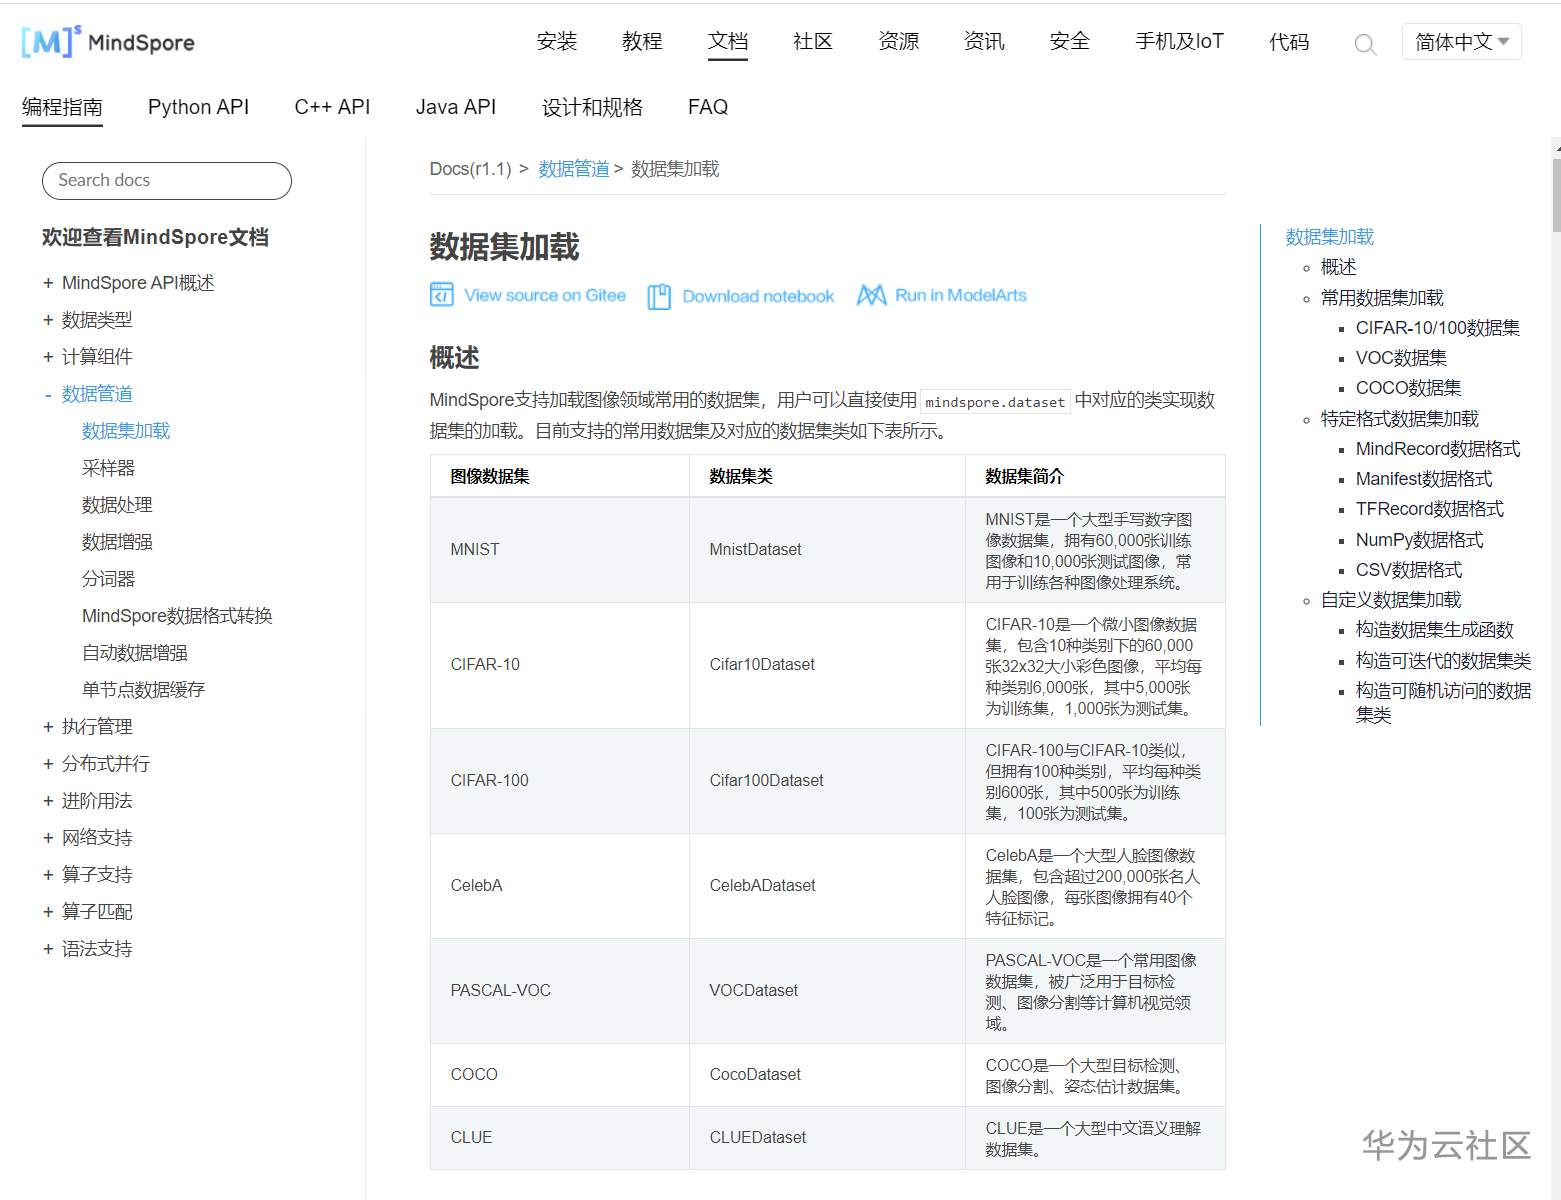
Task: Jump to 特定格式数据集加载 outline entry
Action: point(1399,419)
